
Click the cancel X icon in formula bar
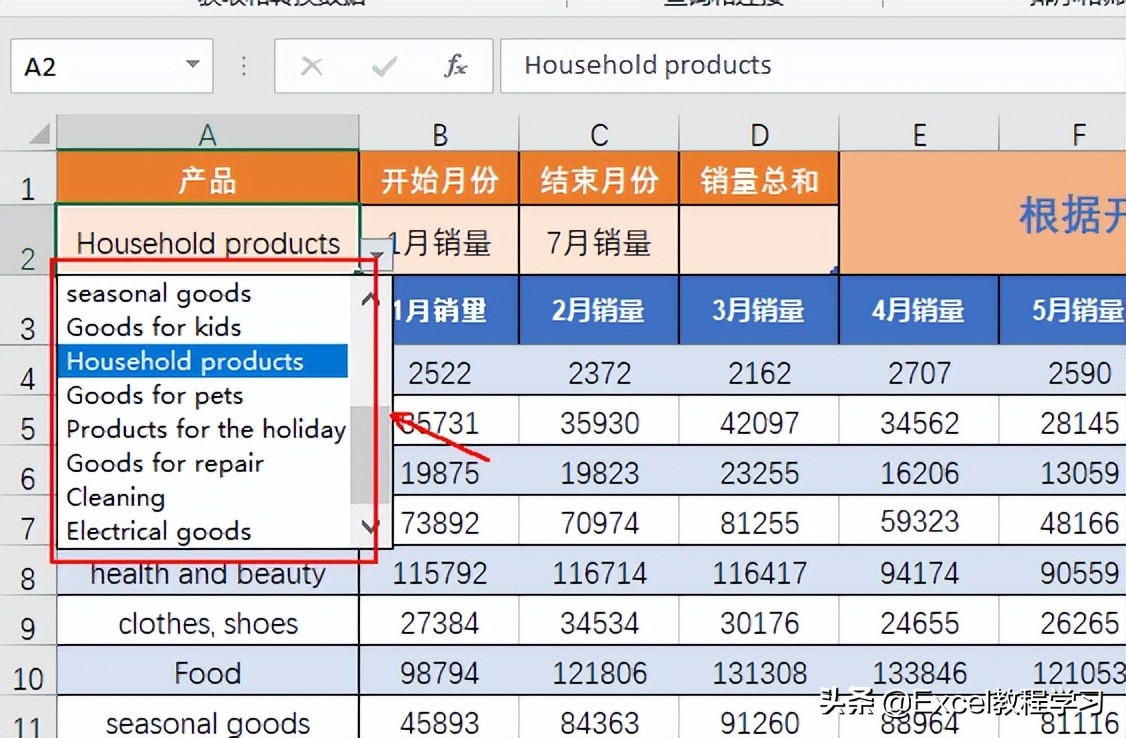(x=312, y=67)
